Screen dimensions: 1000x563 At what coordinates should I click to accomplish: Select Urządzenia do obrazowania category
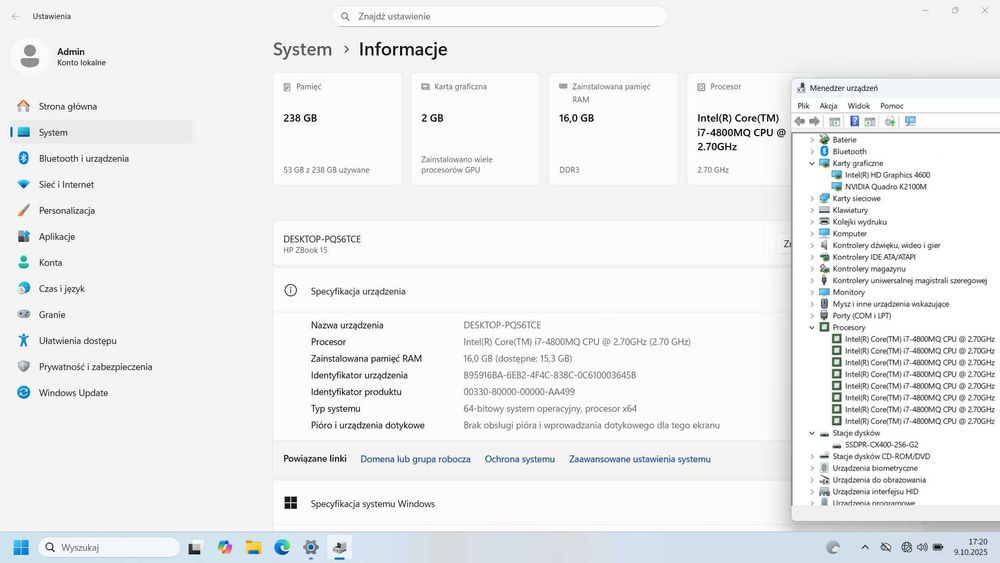pyautogui.click(x=879, y=480)
